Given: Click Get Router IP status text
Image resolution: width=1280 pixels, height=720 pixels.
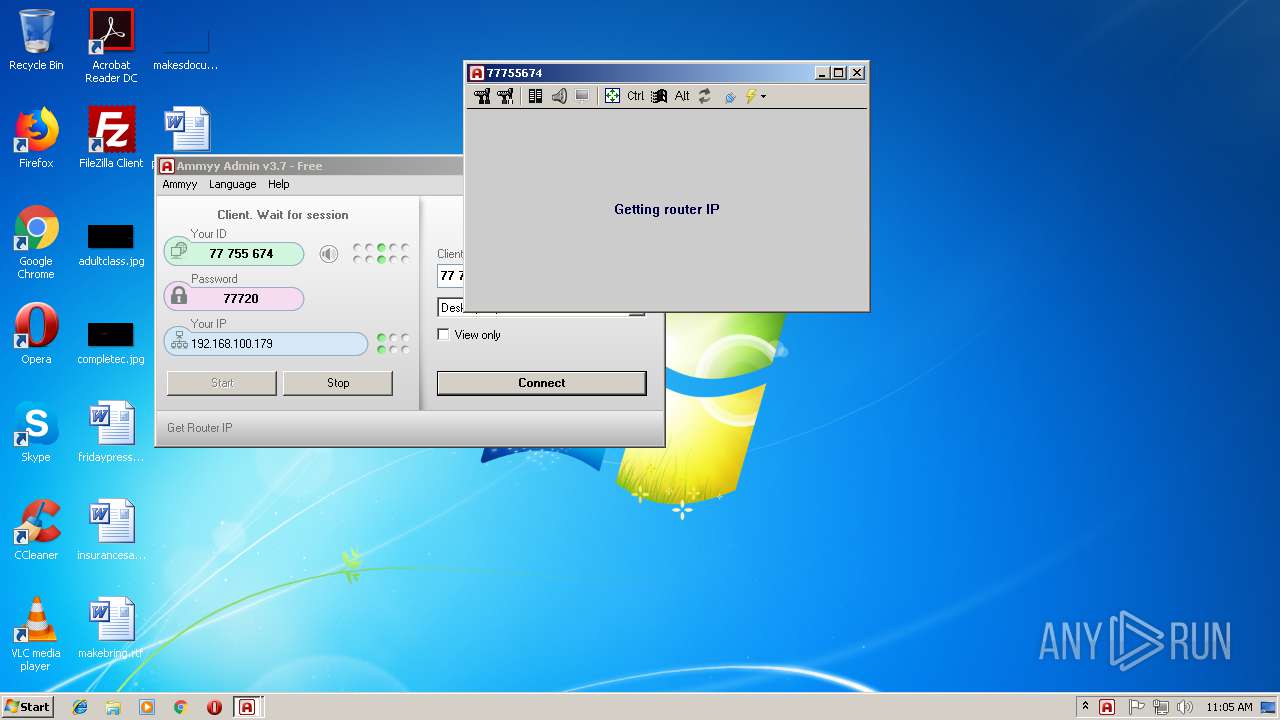Looking at the screenshot, I should (200, 428).
